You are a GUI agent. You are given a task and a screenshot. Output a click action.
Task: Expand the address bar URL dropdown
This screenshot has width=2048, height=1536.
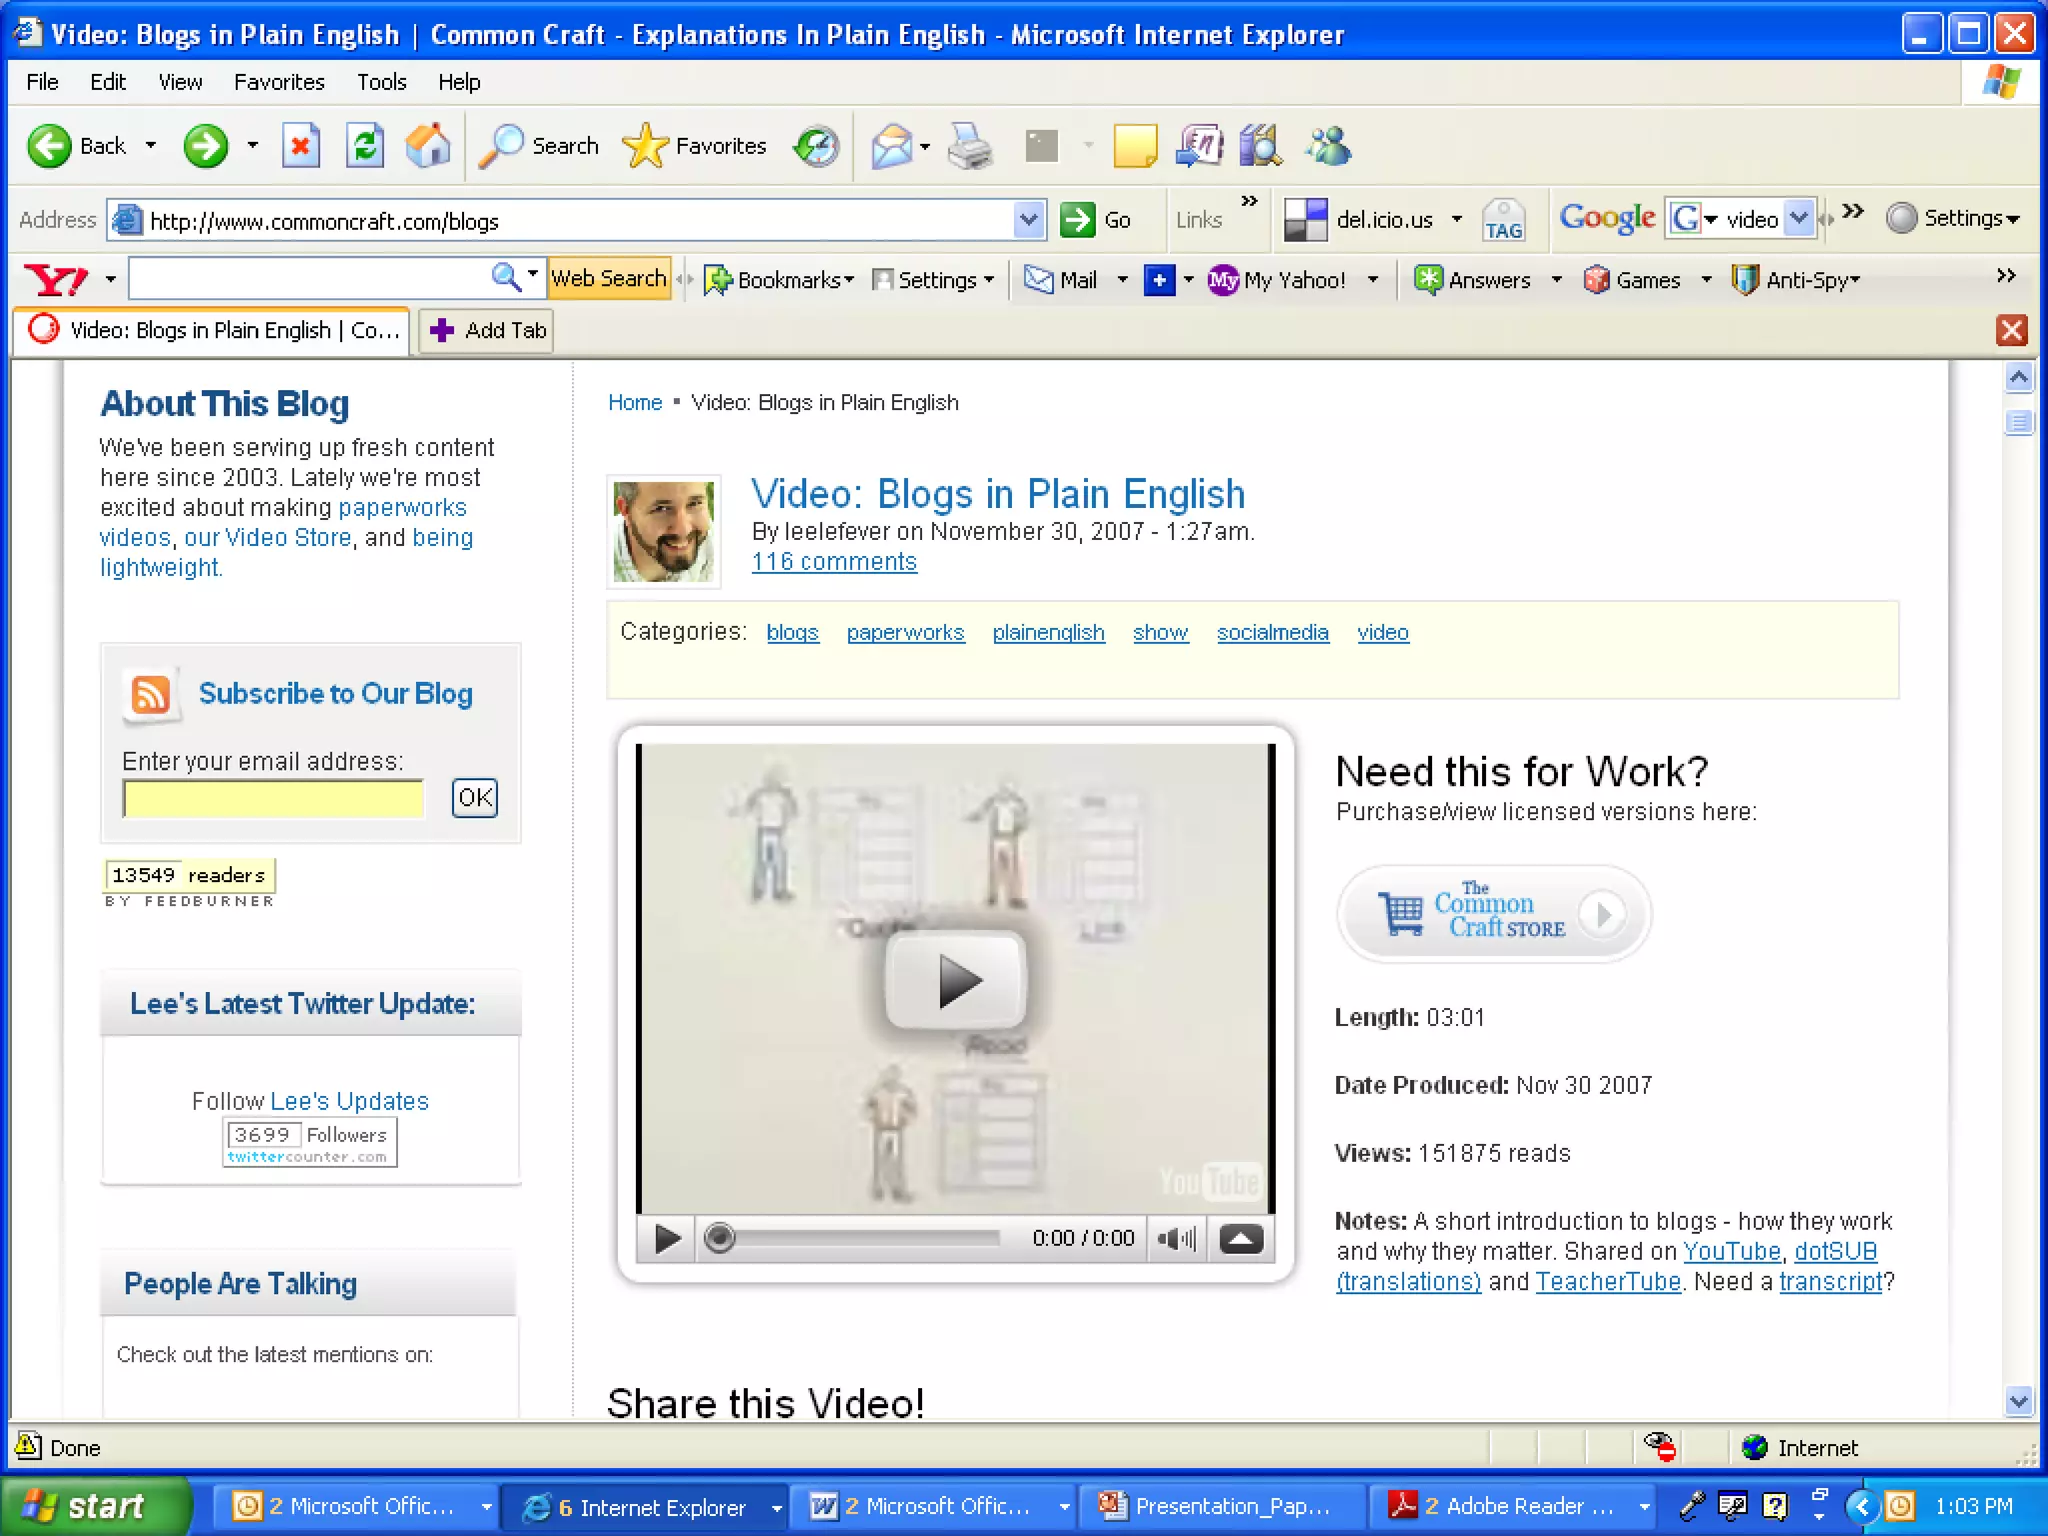[x=1028, y=219]
